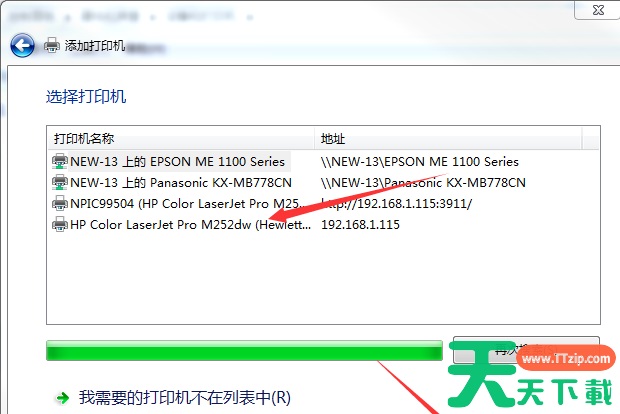Click the printer icon beside 添加打印机 title

pyautogui.click(x=52, y=45)
